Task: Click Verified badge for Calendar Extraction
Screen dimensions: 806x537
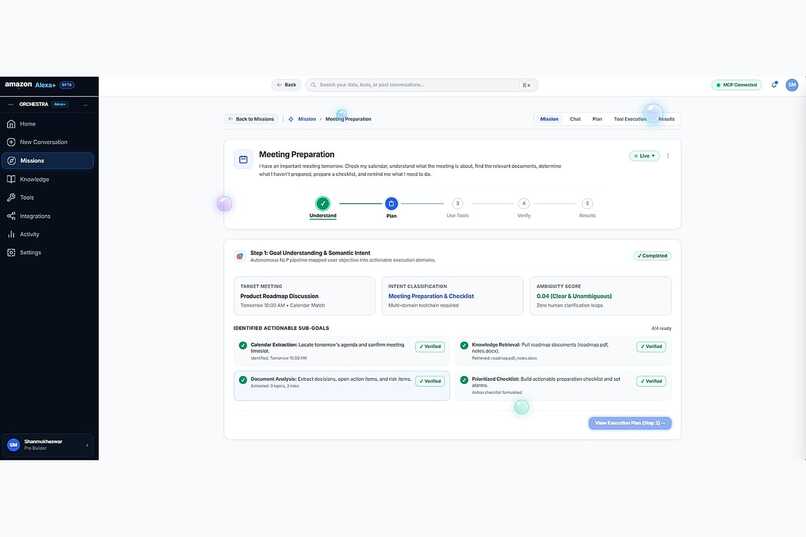Action: tap(430, 346)
